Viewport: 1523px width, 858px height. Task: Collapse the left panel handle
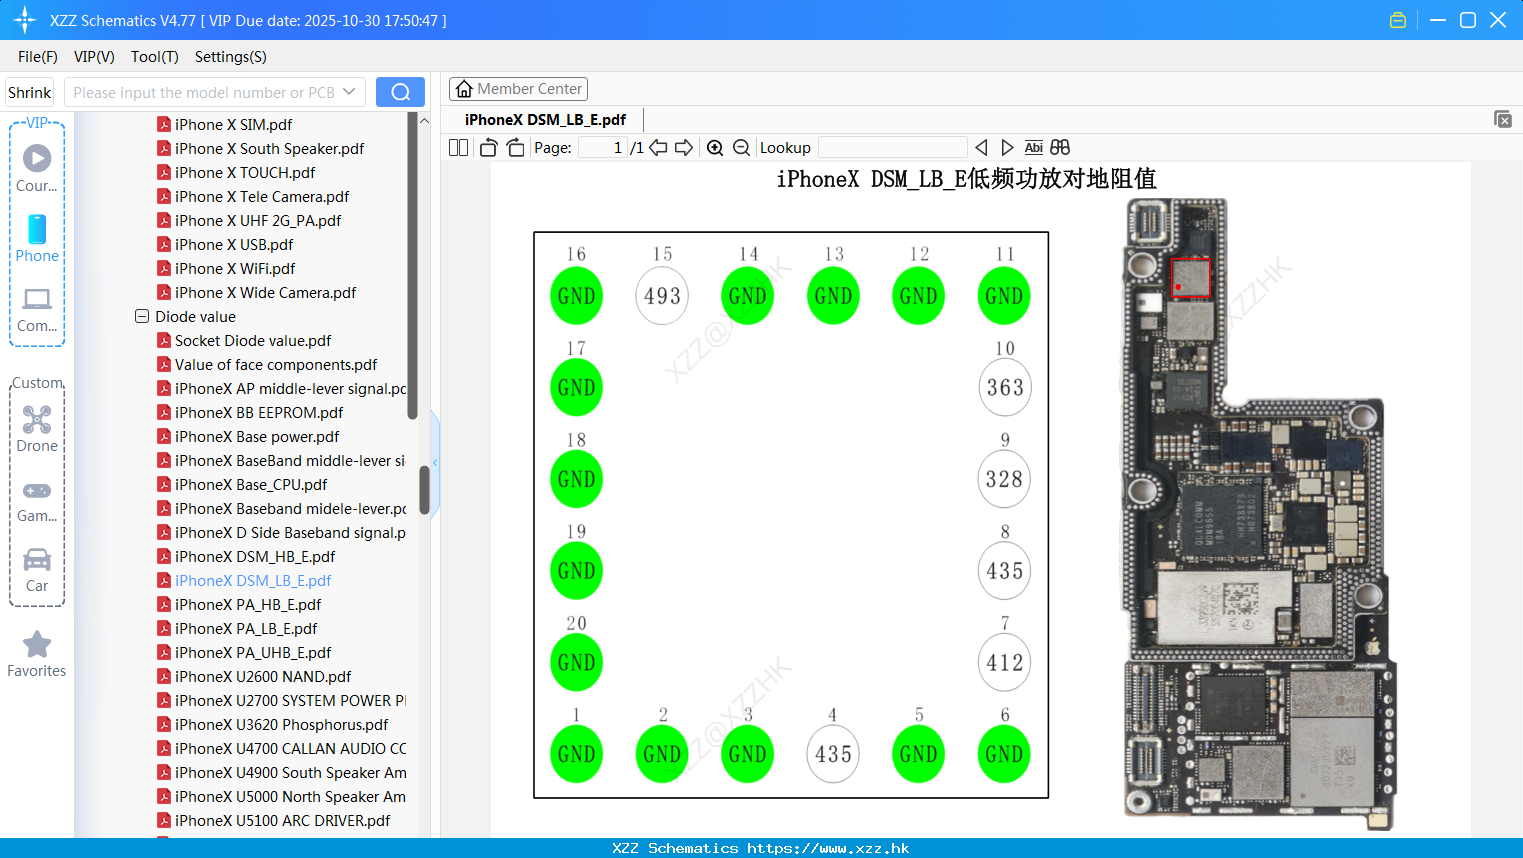pyautogui.click(x=435, y=462)
